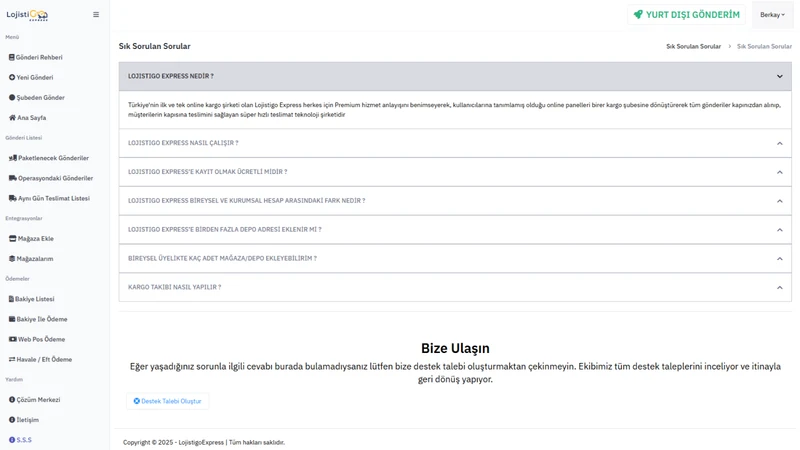The height and width of the screenshot is (450, 800).
Task: Expand chevron for Bireysel ve Kurumsal Hesap question
Action: (x=780, y=201)
